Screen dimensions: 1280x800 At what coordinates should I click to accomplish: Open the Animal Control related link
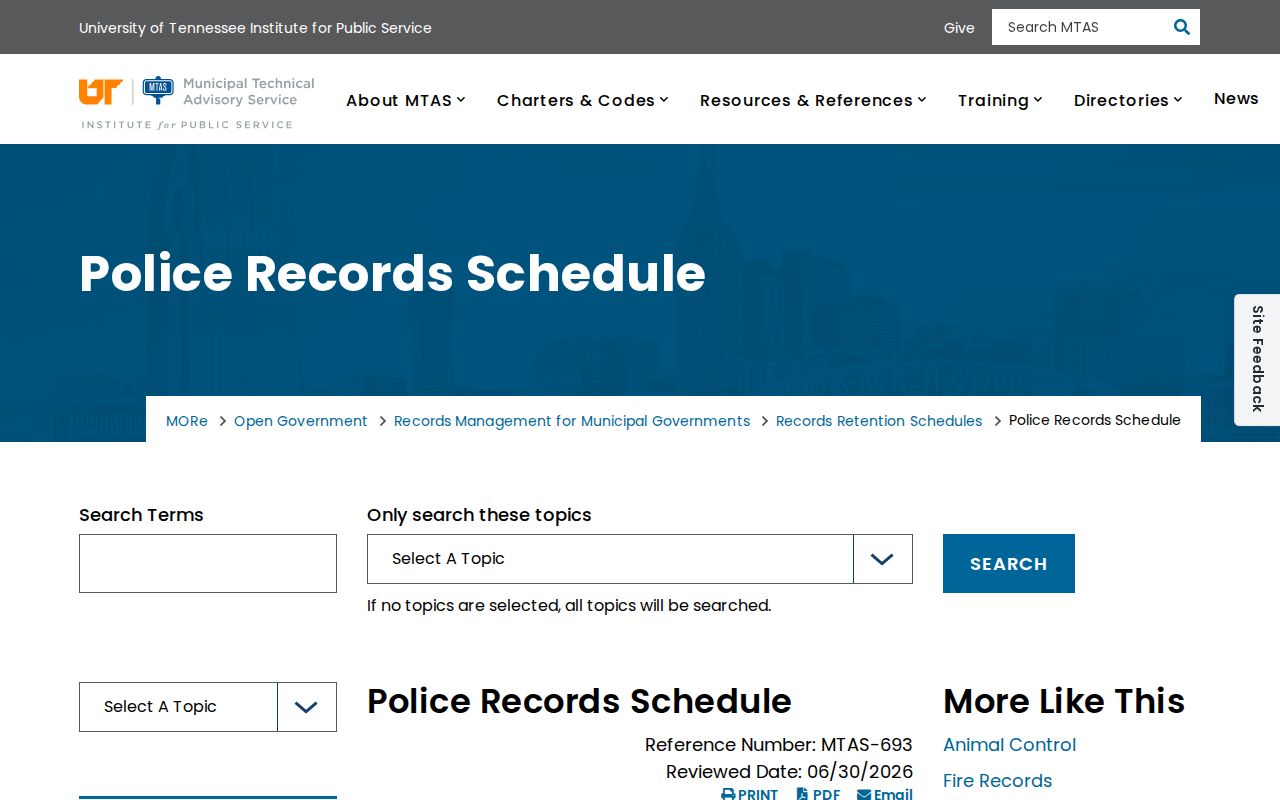coord(1009,745)
